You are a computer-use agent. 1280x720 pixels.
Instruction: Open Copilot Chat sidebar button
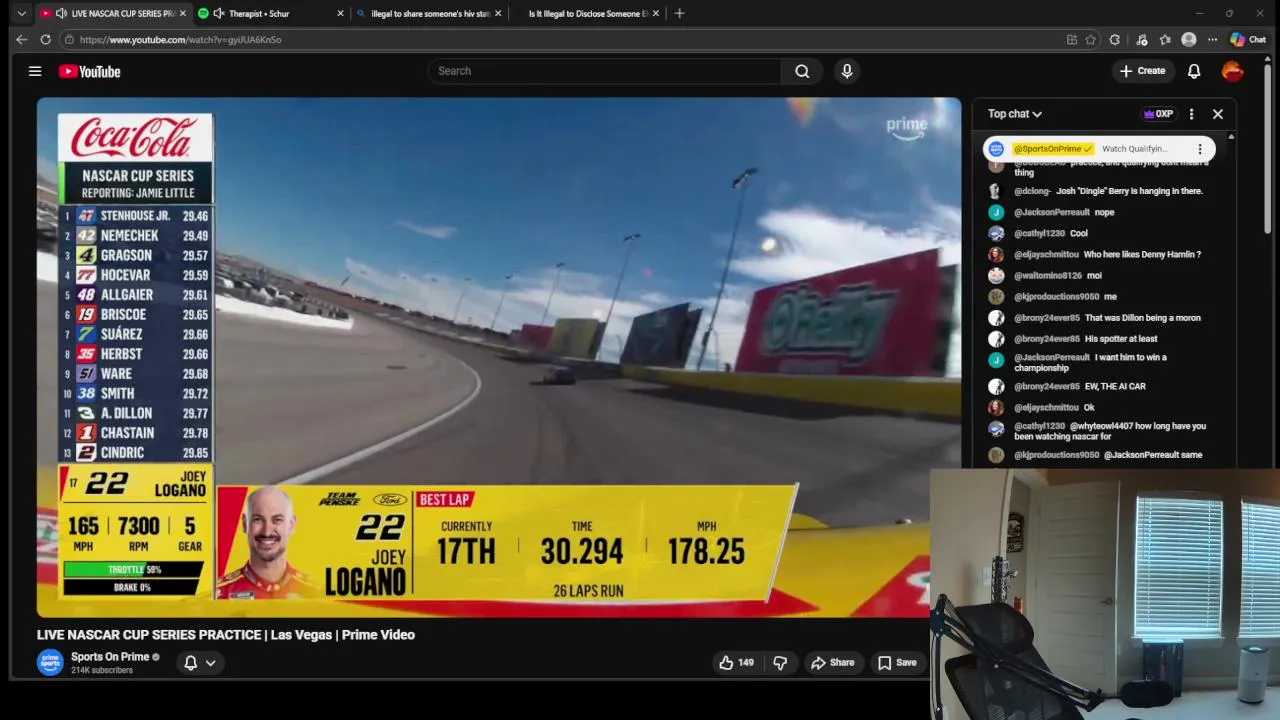click(1248, 40)
